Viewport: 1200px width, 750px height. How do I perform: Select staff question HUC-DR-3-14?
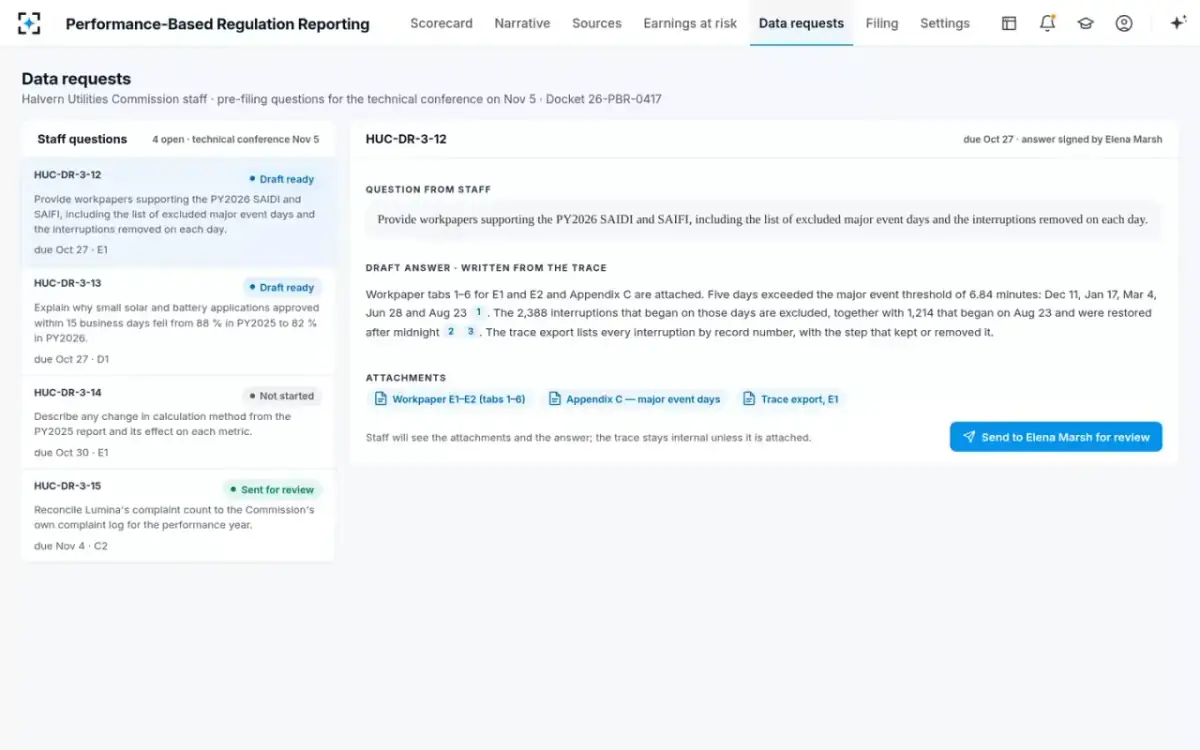[x=178, y=423]
